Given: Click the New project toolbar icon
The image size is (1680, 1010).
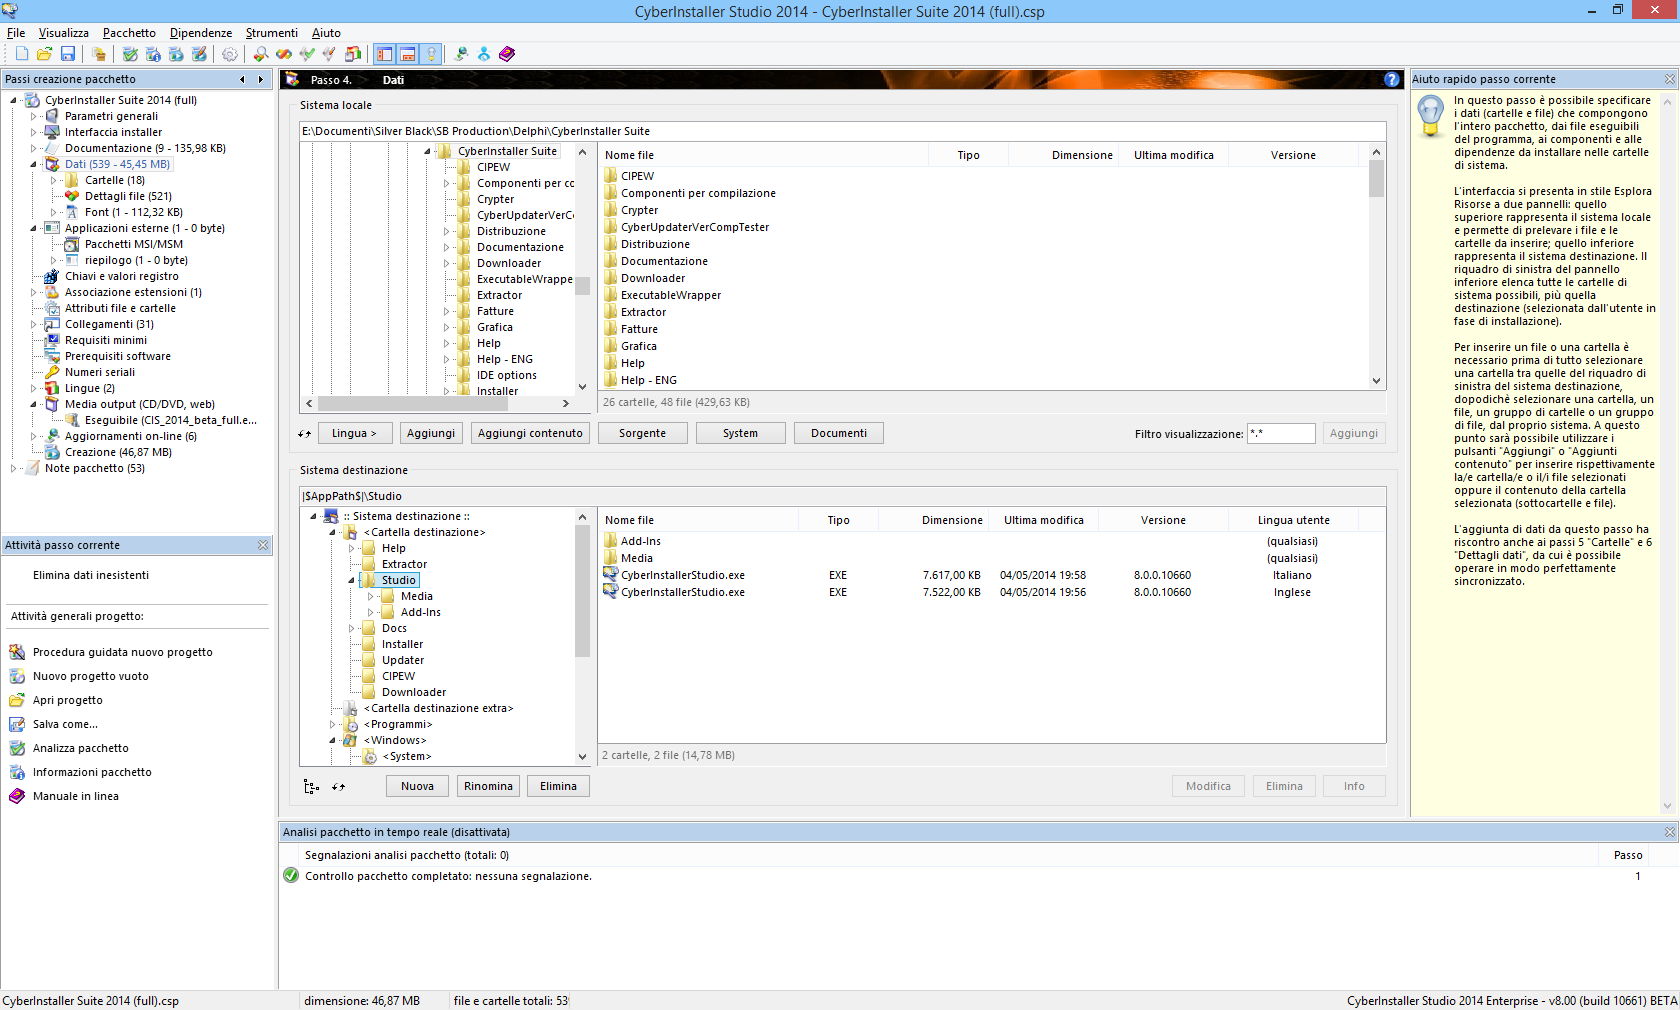Looking at the screenshot, I should tap(21, 54).
